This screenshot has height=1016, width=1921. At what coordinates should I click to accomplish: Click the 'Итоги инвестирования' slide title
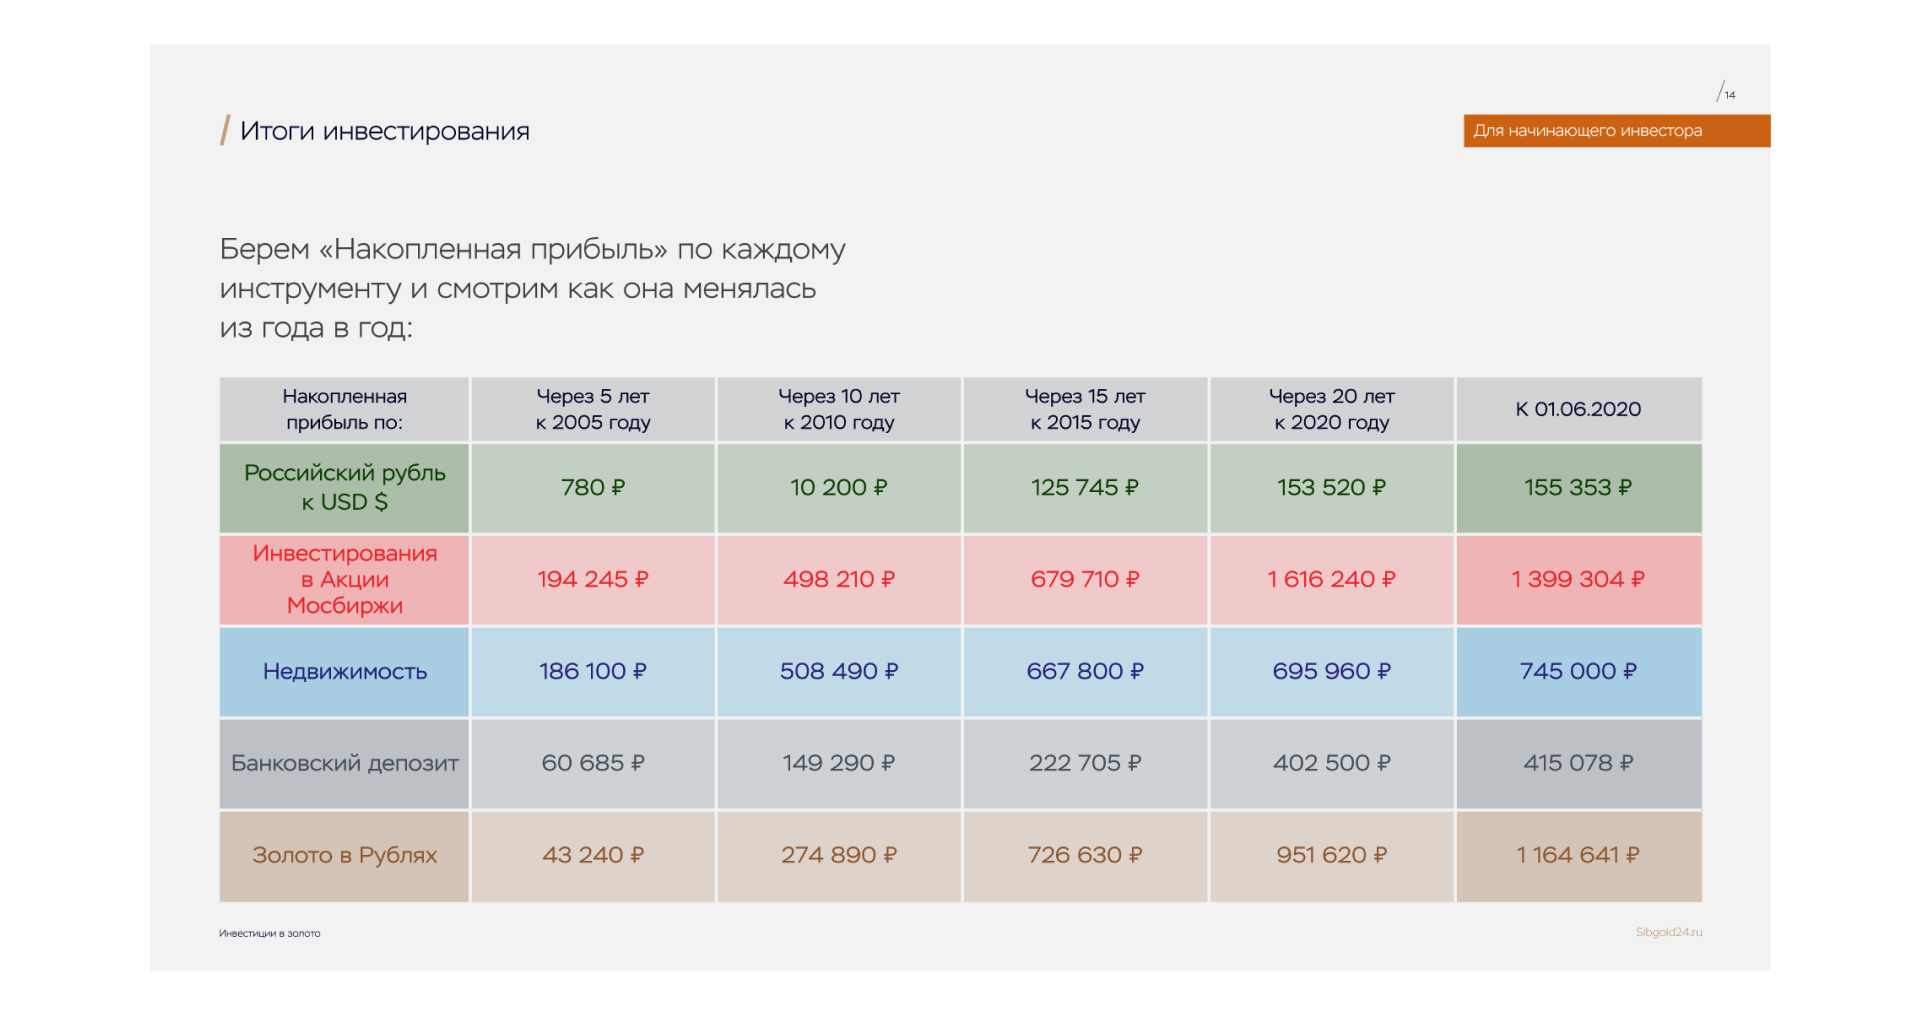[384, 131]
